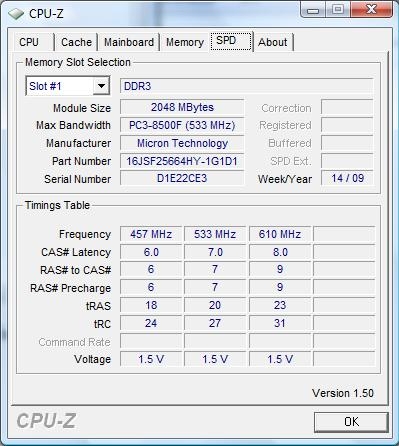399x446 pixels.
Task: Select the SPD tab
Action: point(231,41)
